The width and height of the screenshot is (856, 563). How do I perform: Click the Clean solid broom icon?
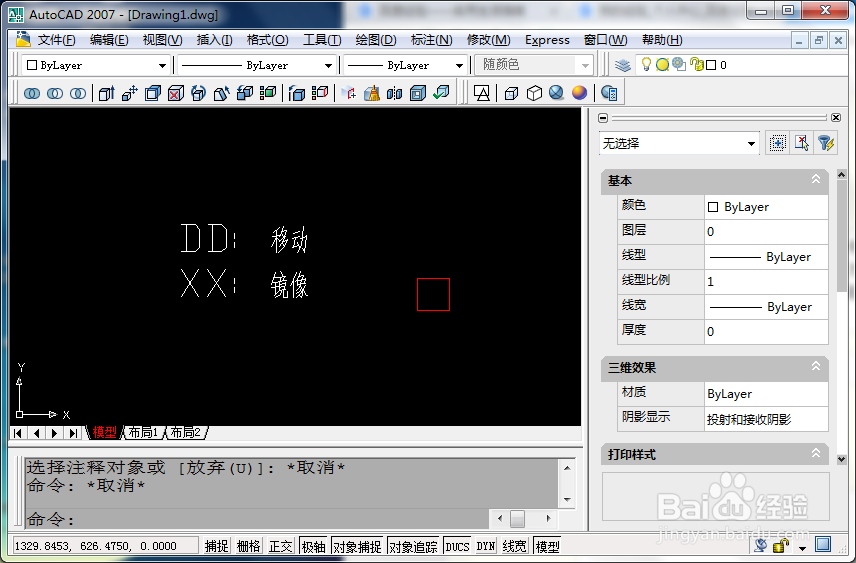pyautogui.click(x=372, y=93)
